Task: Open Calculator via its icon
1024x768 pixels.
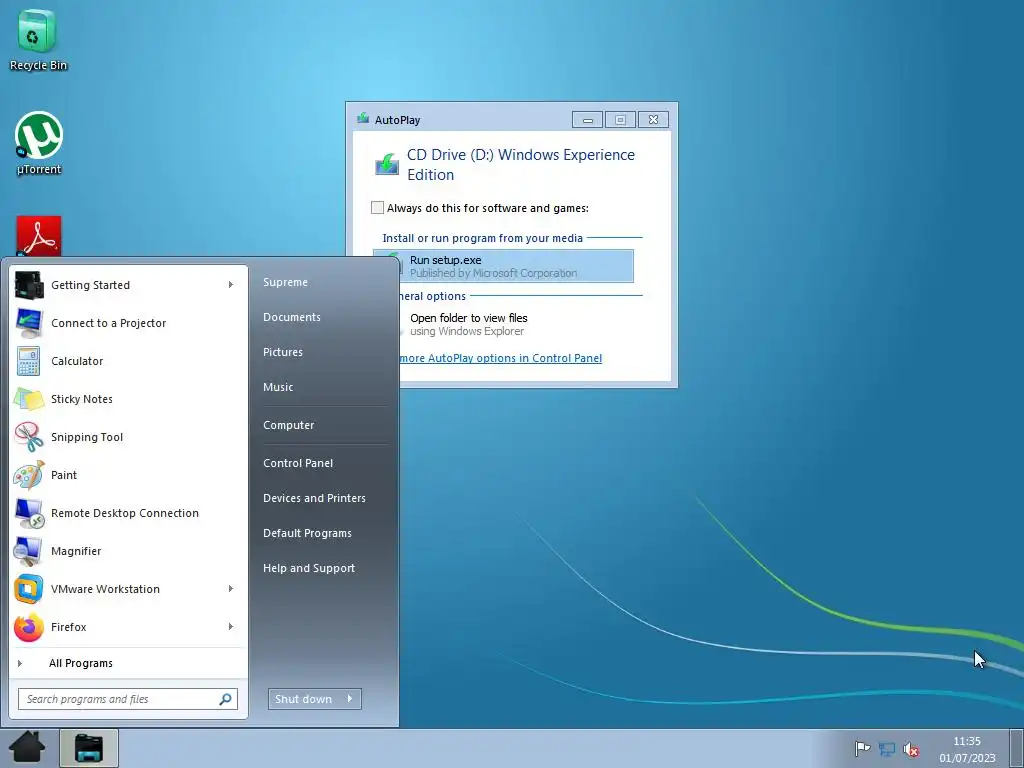Action: click(29, 360)
